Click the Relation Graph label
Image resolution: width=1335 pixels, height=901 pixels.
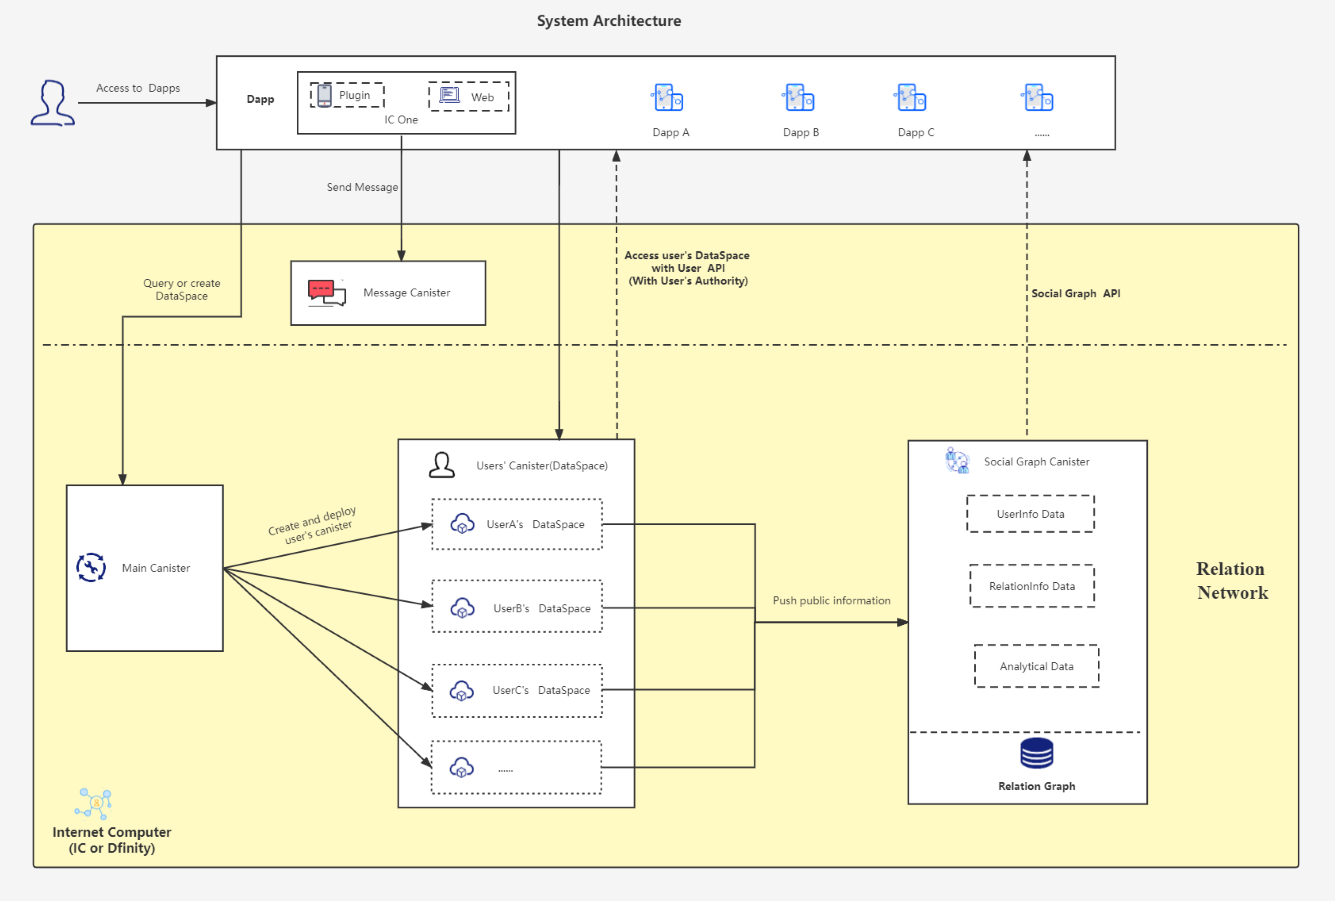[x=1037, y=786]
